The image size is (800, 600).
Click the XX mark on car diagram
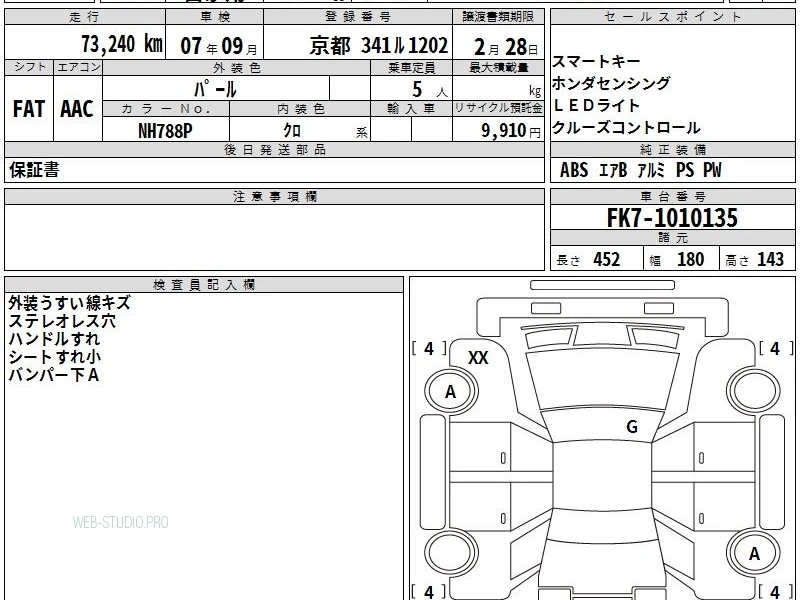(x=478, y=358)
